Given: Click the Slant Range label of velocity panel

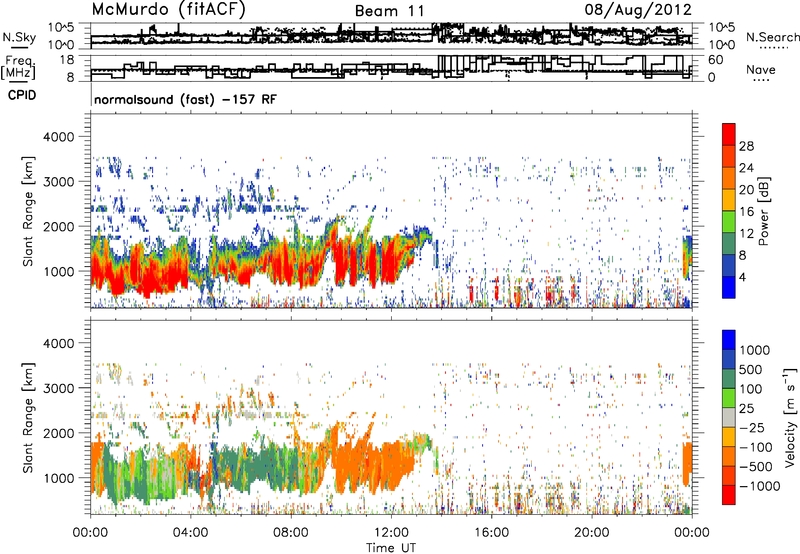Looking at the screenshot, I should [28, 418].
